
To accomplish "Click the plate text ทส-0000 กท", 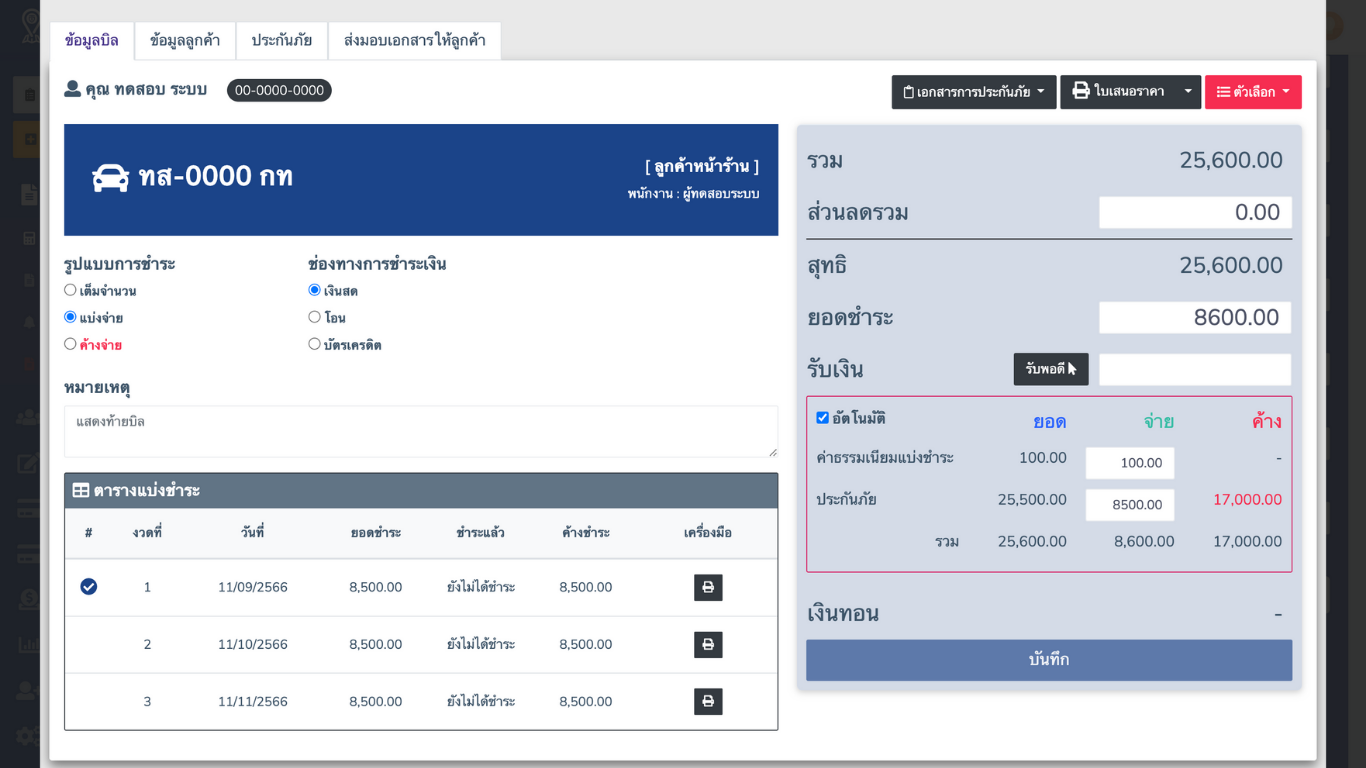I will coord(216,176).
